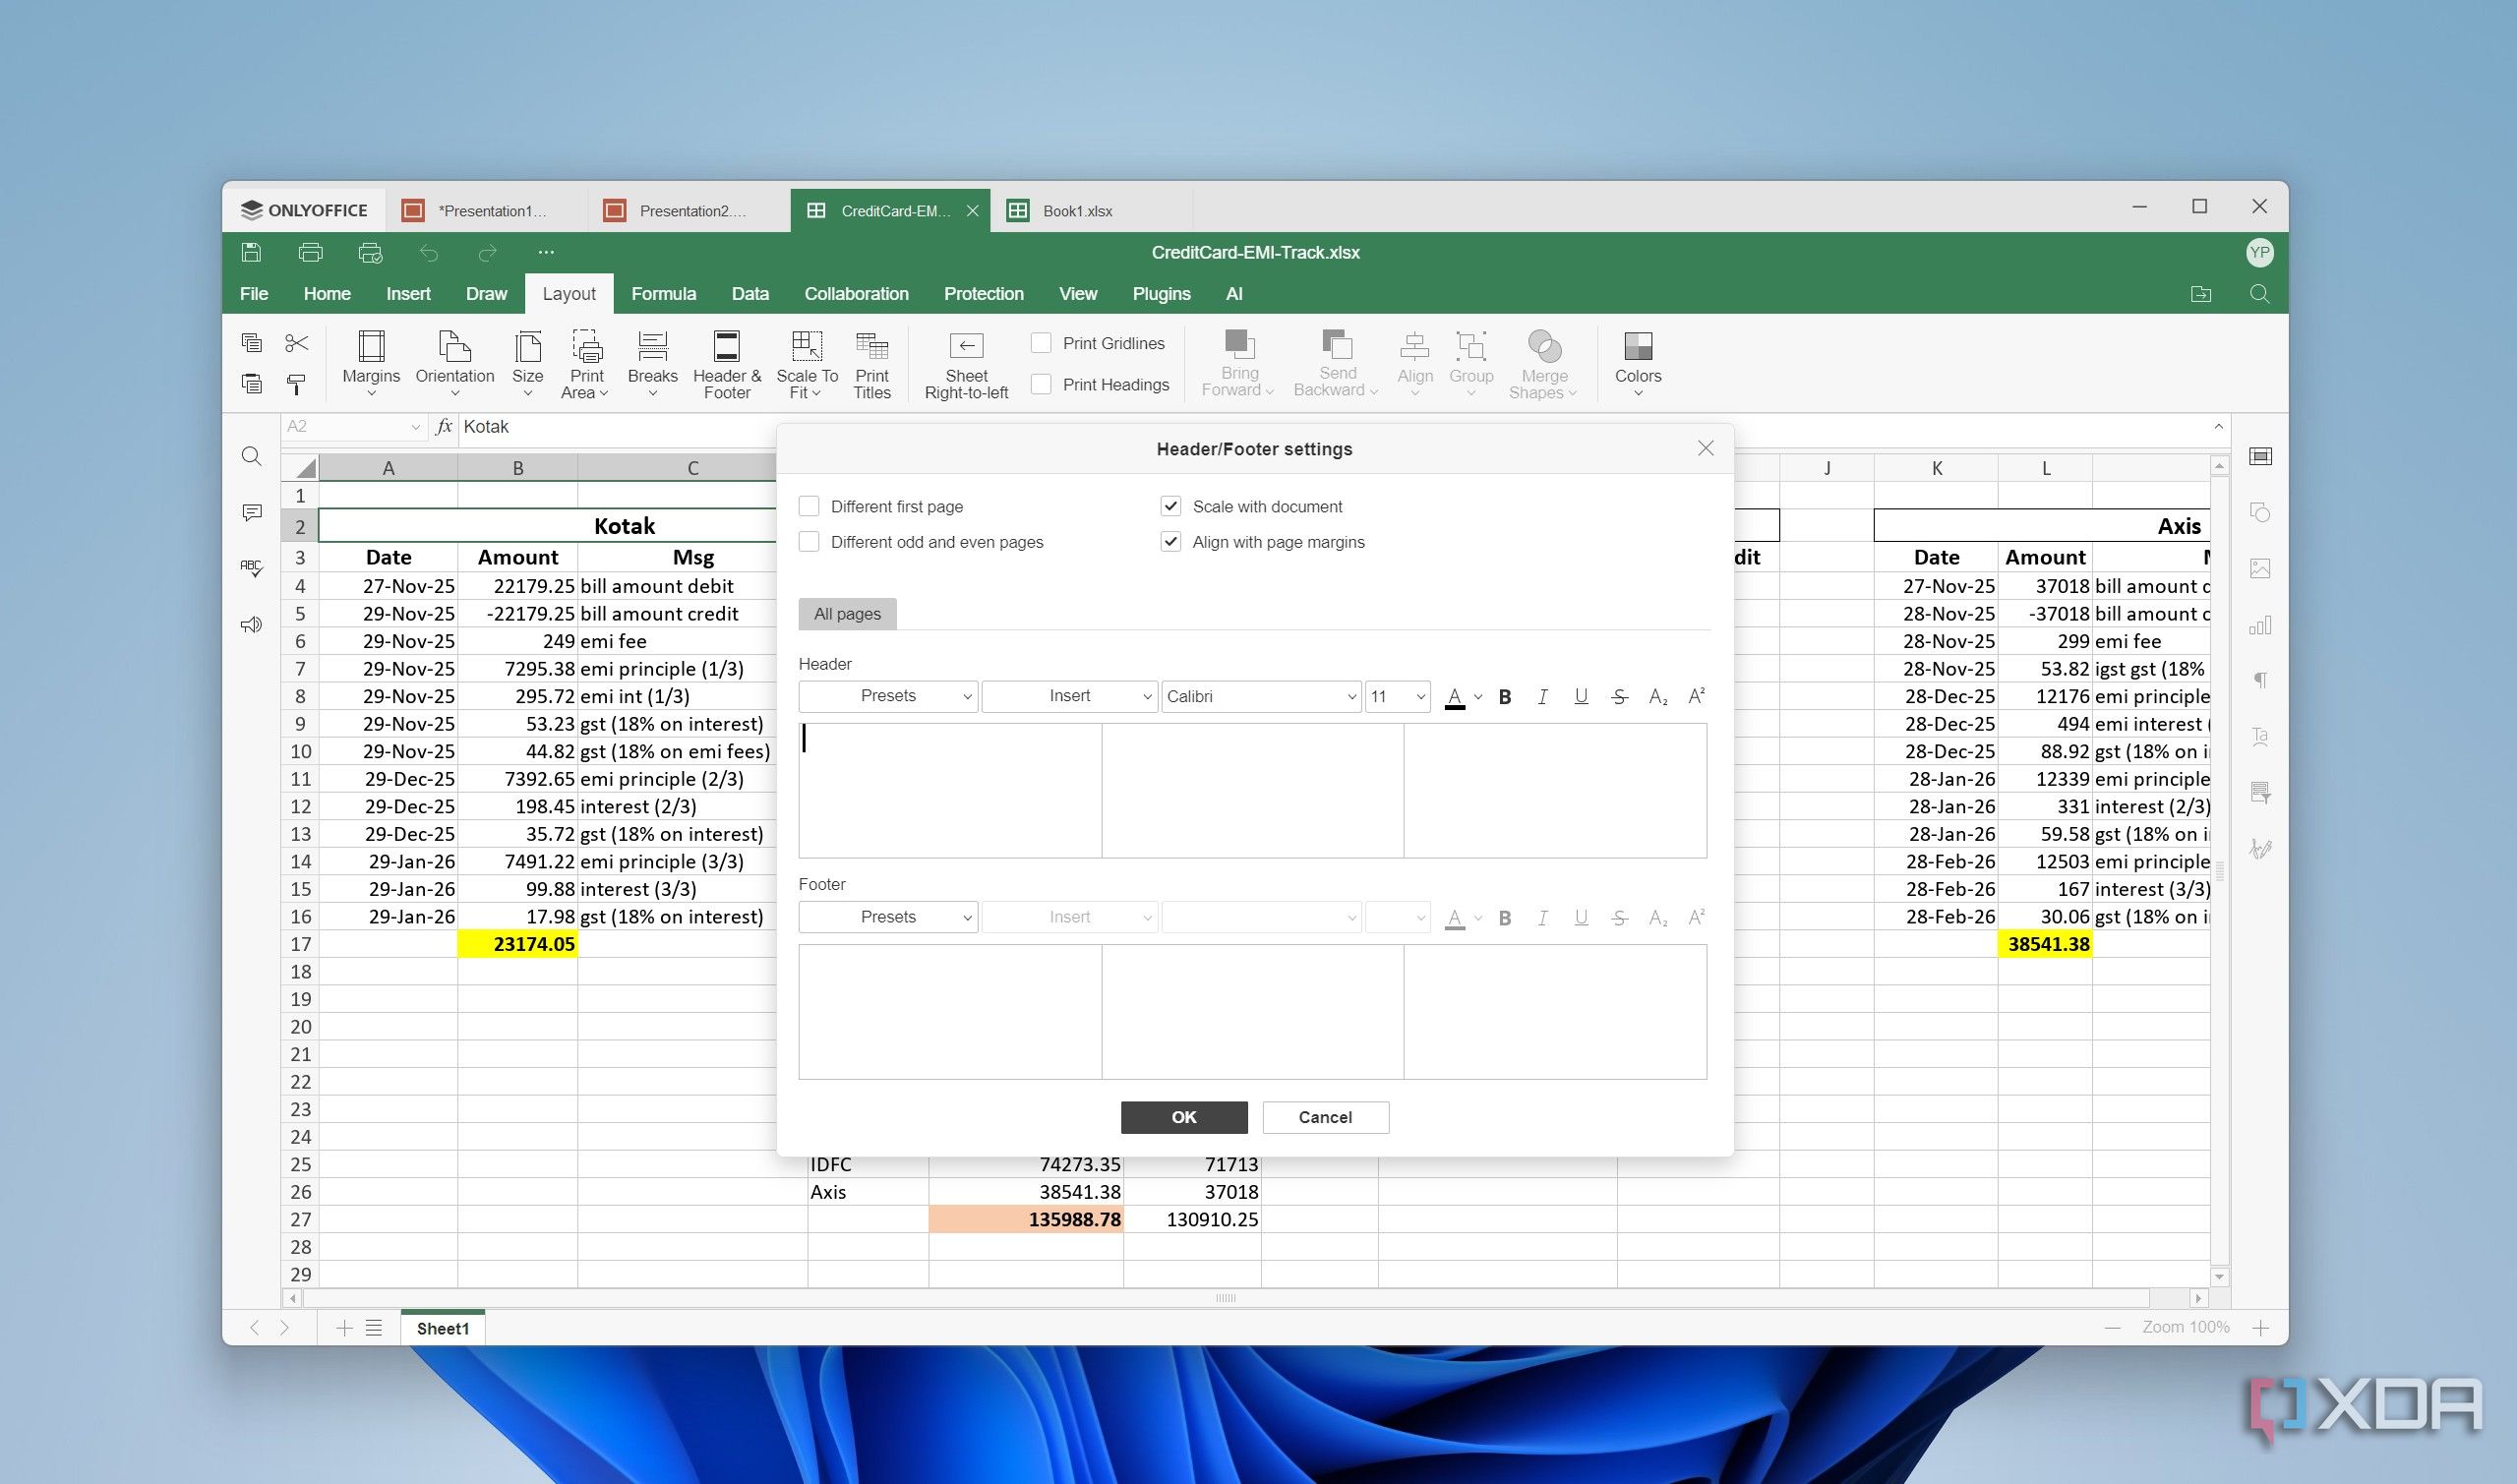This screenshot has width=2517, height=1484.
Task: Click Subscript in the Header formatting bar
Action: click(1658, 697)
